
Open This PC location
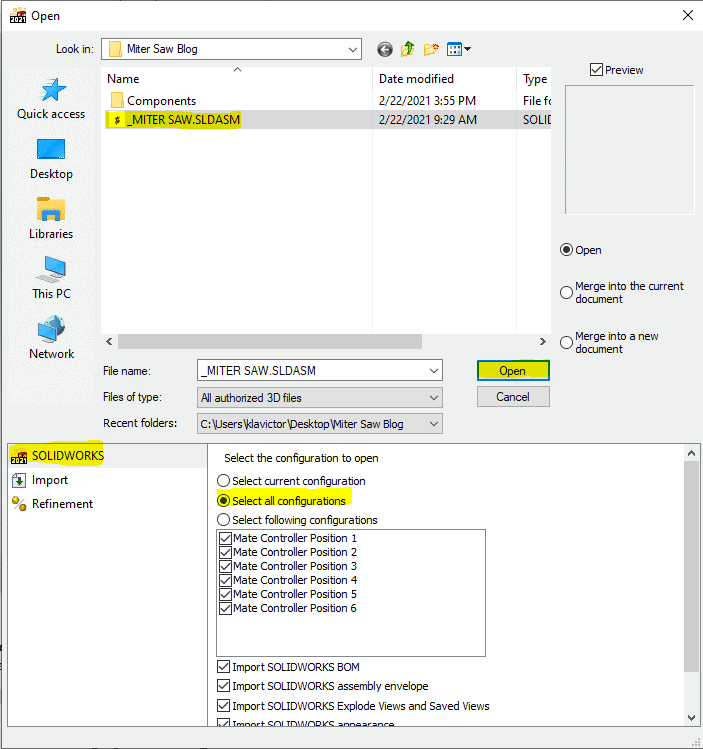click(x=51, y=278)
